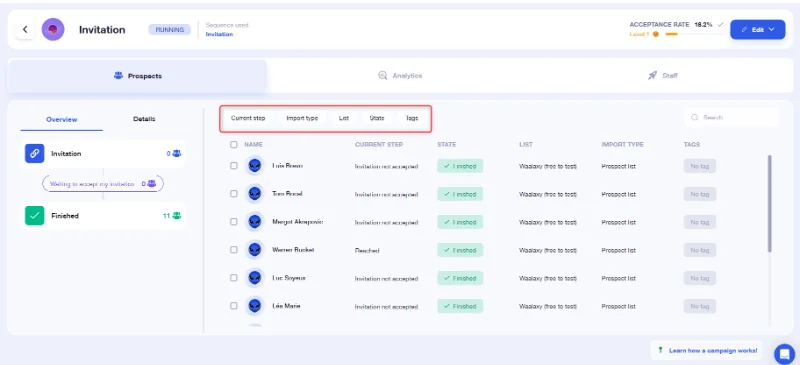Click the people icon beside Invitation count 0
This screenshot has height=365, width=800.
click(x=177, y=153)
